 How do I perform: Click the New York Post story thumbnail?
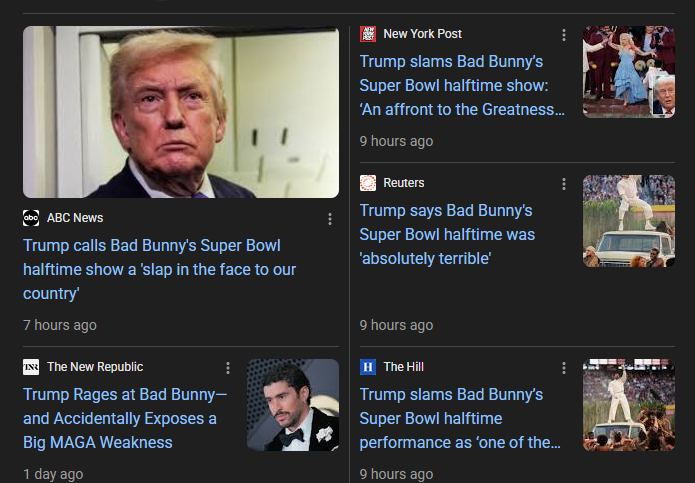629,72
